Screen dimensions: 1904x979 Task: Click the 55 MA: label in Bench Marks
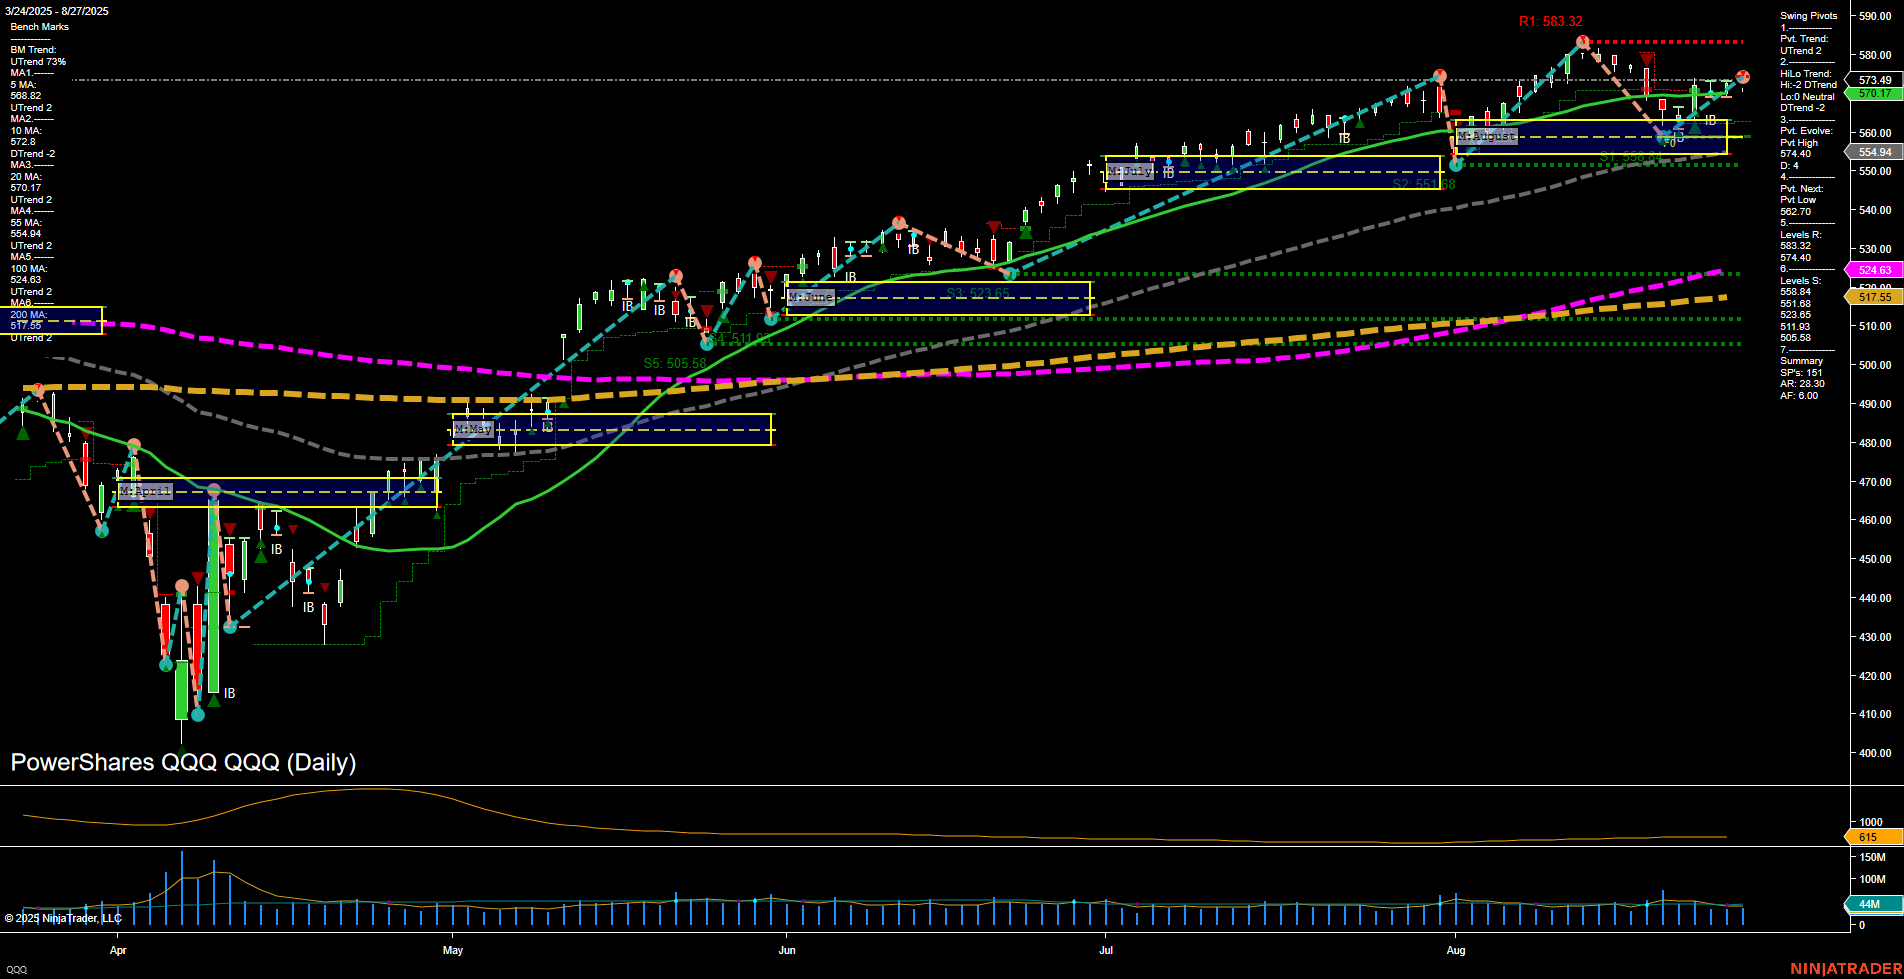[x=26, y=223]
